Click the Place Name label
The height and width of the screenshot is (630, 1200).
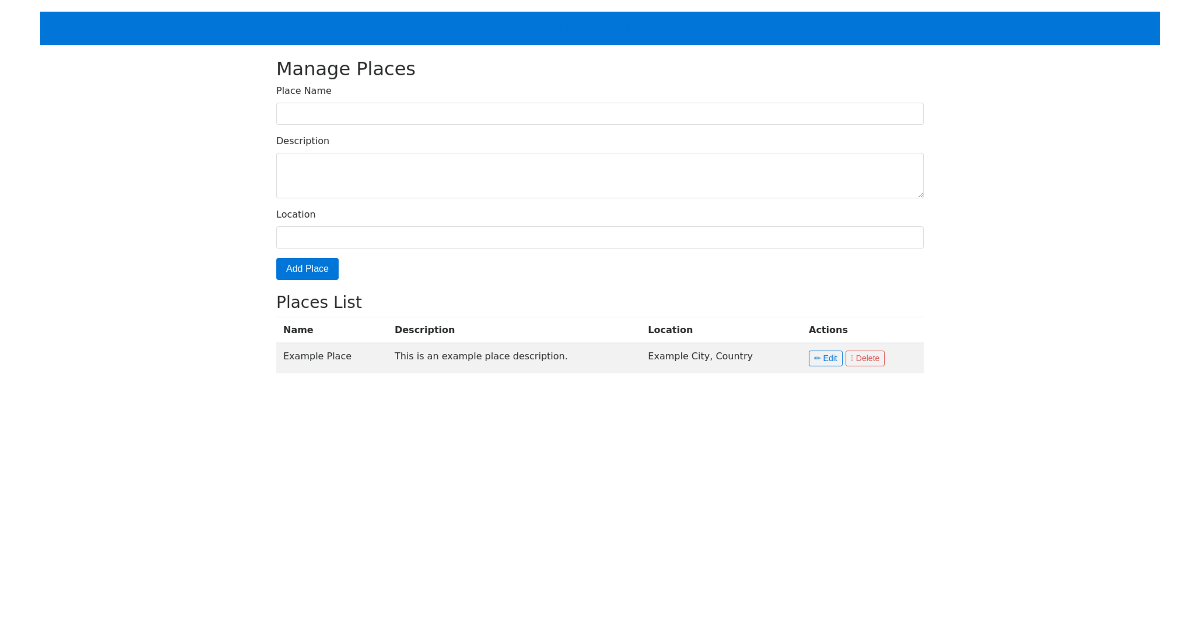303,90
